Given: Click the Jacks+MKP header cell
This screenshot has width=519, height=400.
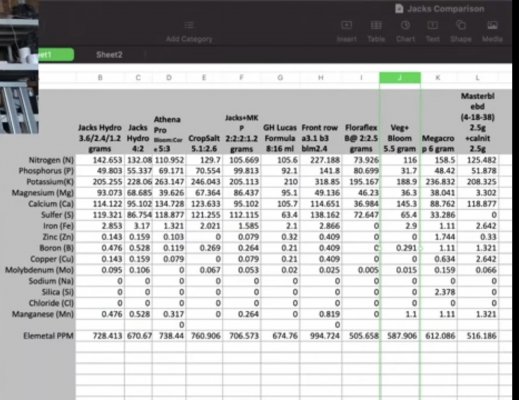Looking at the screenshot, I should [242, 133].
